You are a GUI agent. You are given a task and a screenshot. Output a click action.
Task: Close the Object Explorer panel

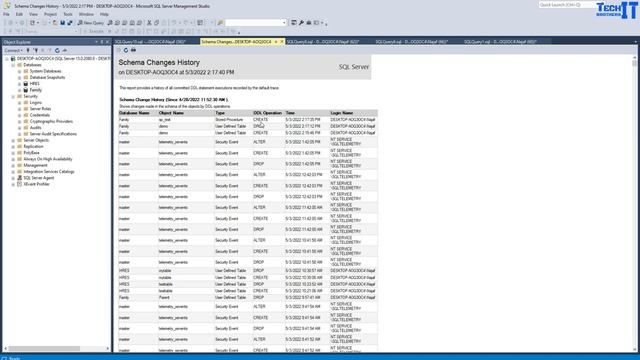[x=107, y=42]
